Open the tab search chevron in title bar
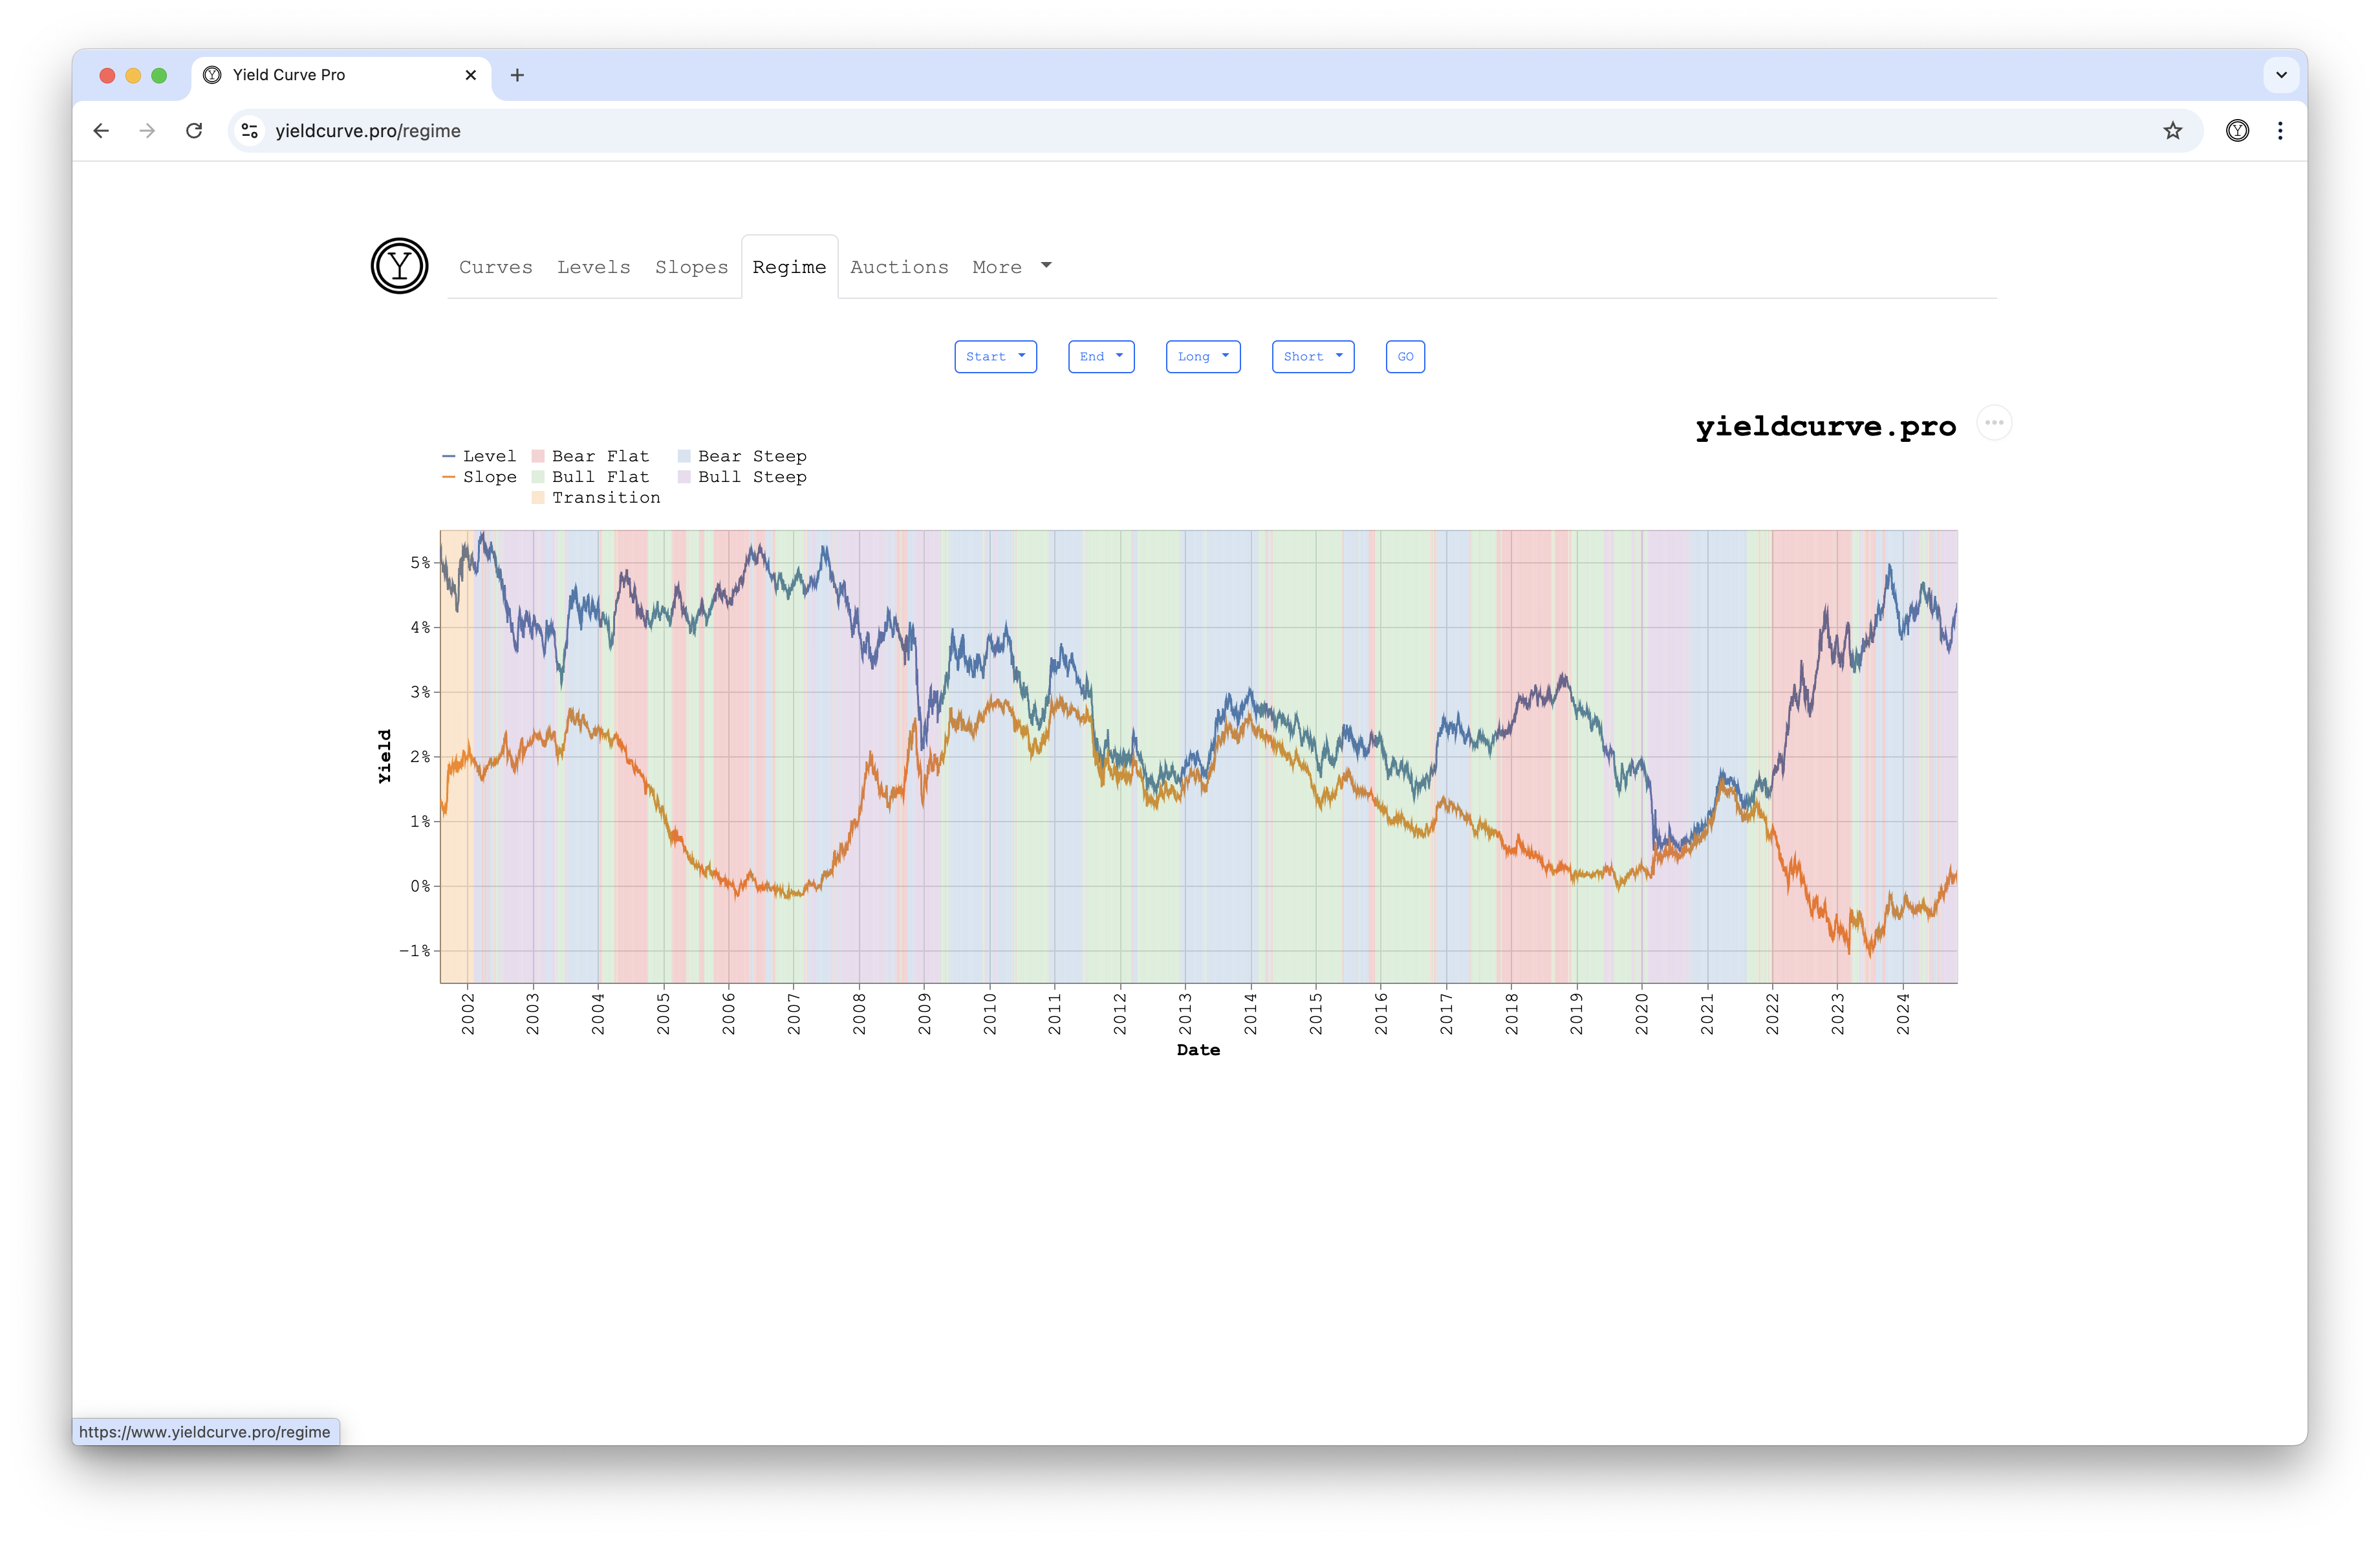 pos(2281,75)
